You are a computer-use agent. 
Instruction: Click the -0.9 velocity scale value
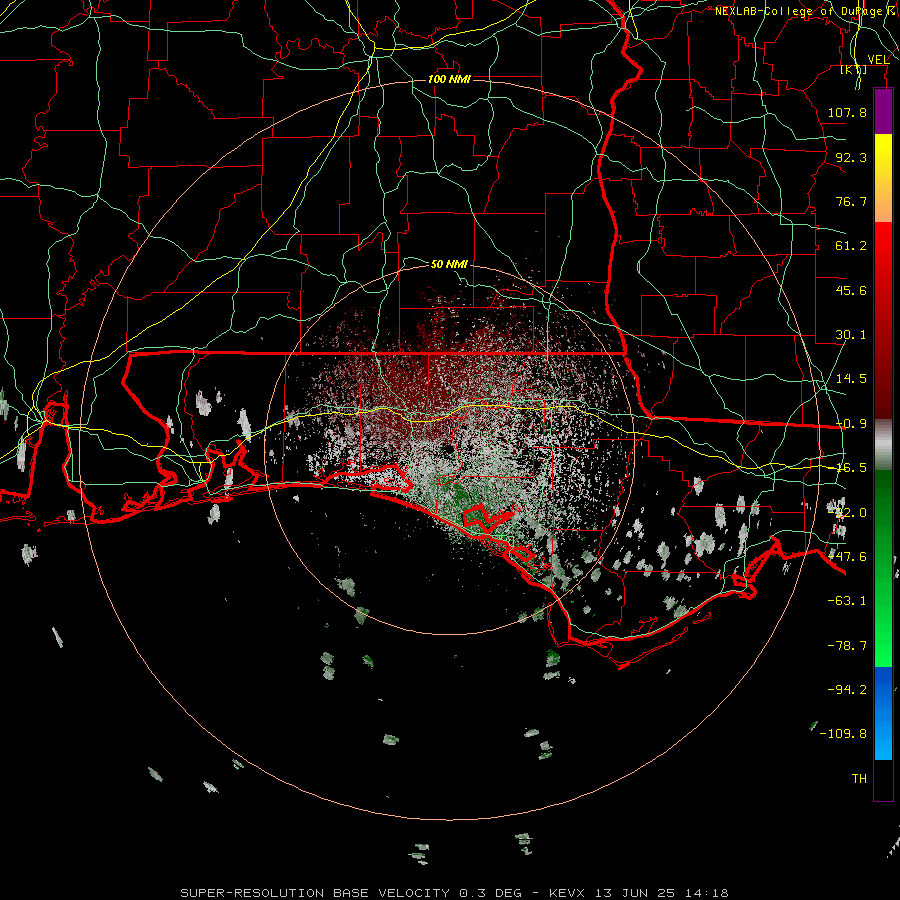851,424
